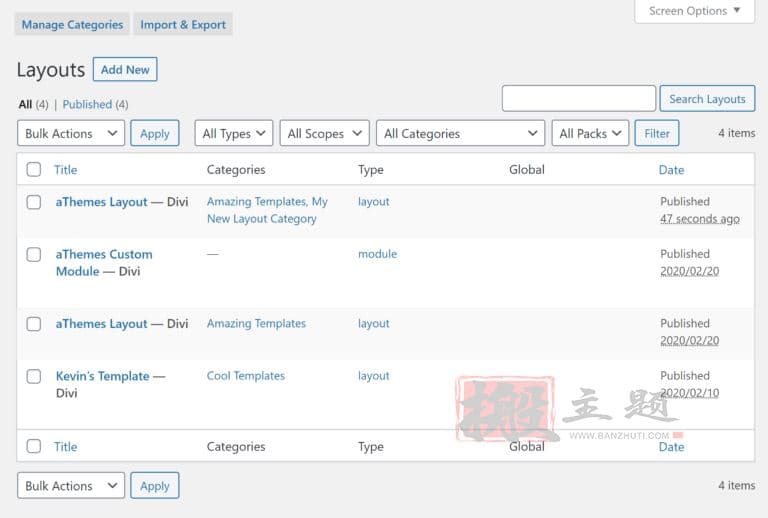Open the All Packs dropdown
Viewport: 768px width, 518px height.
(590, 133)
